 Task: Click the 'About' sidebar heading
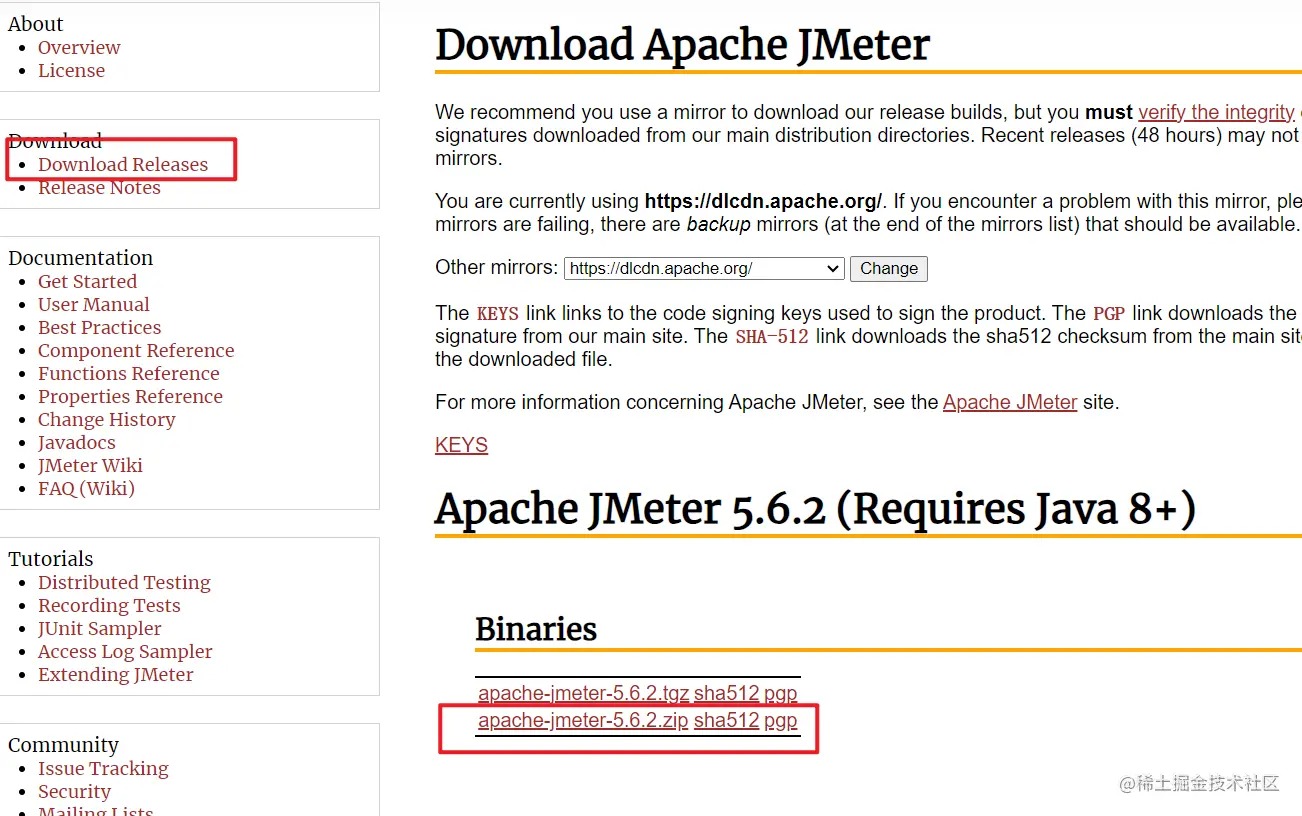[36, 24]
